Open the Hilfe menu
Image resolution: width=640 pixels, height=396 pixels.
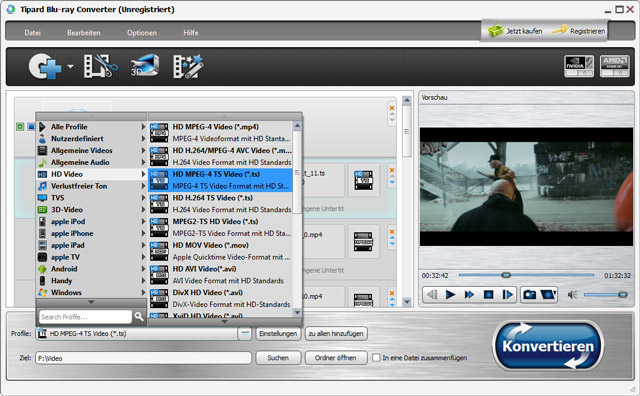click(191, 33)
